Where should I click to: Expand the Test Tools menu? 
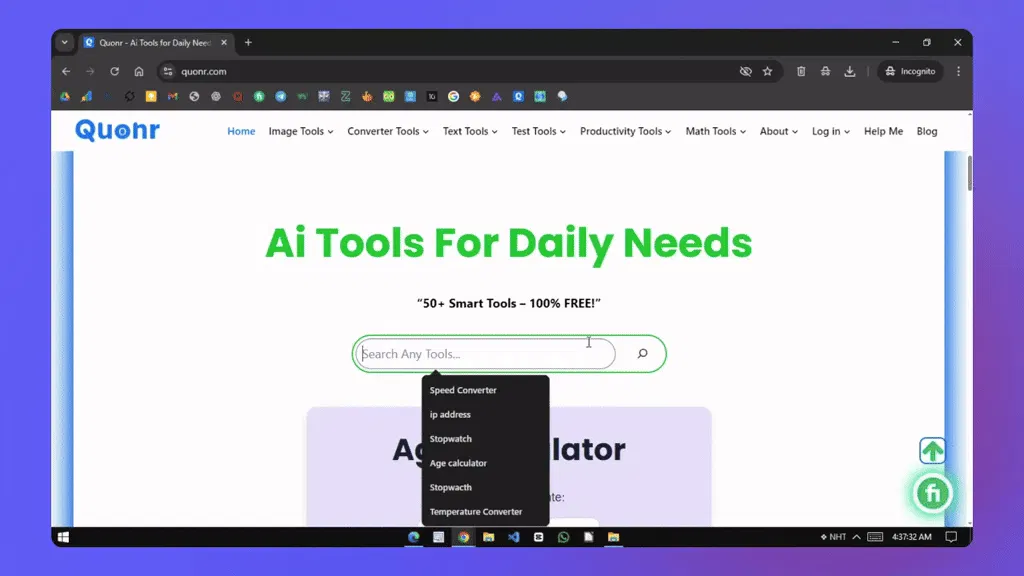click(x=538, y=131)
